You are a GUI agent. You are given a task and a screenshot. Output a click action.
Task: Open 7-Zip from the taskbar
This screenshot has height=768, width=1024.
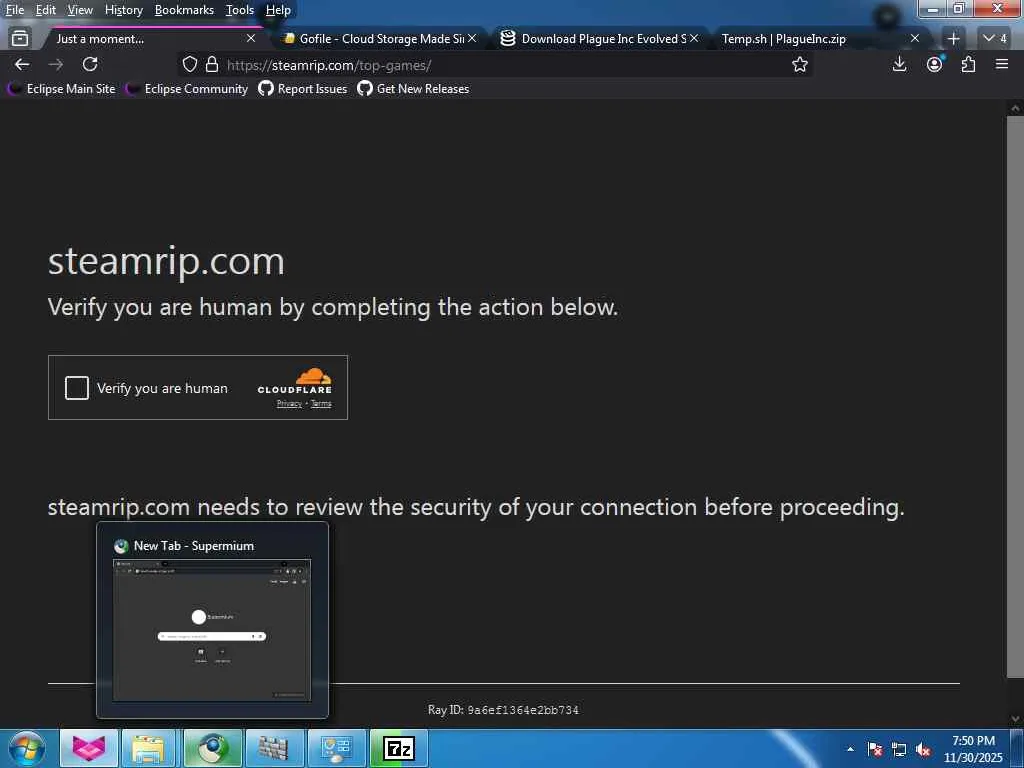[398, 748]
